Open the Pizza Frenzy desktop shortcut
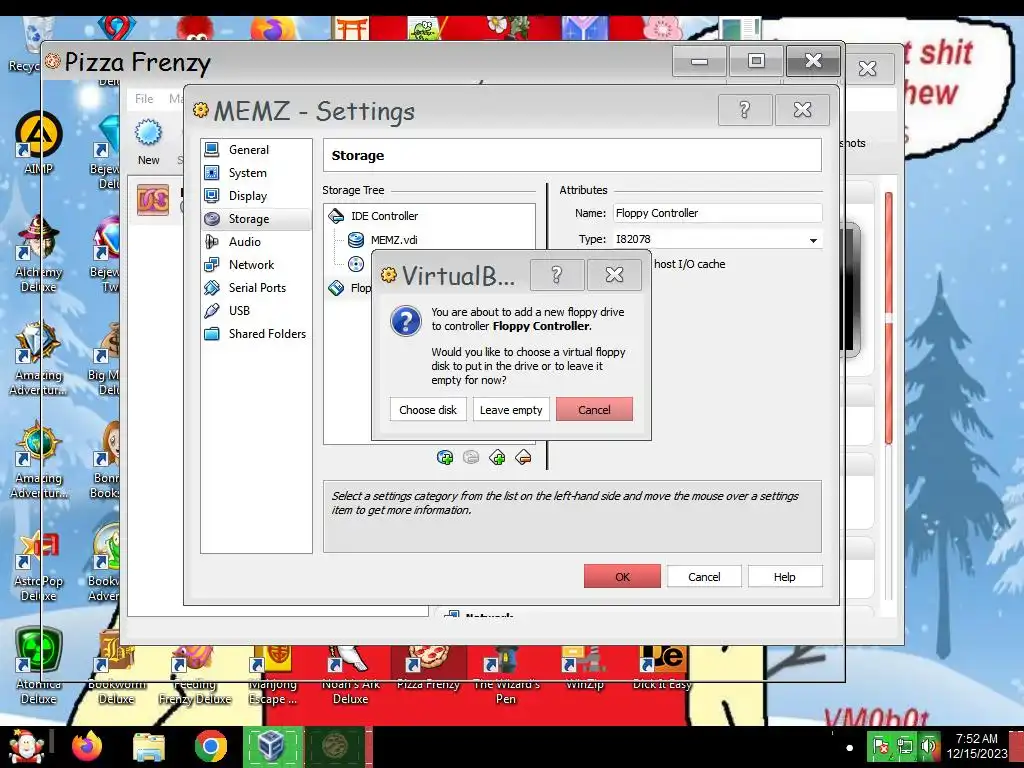The width and height of the screenshot is (1024, 768). (428, 668)
